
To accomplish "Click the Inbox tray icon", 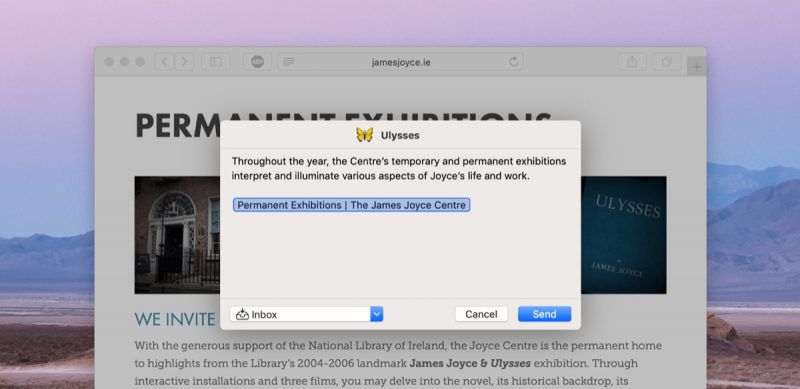I will tap(242, 314).
